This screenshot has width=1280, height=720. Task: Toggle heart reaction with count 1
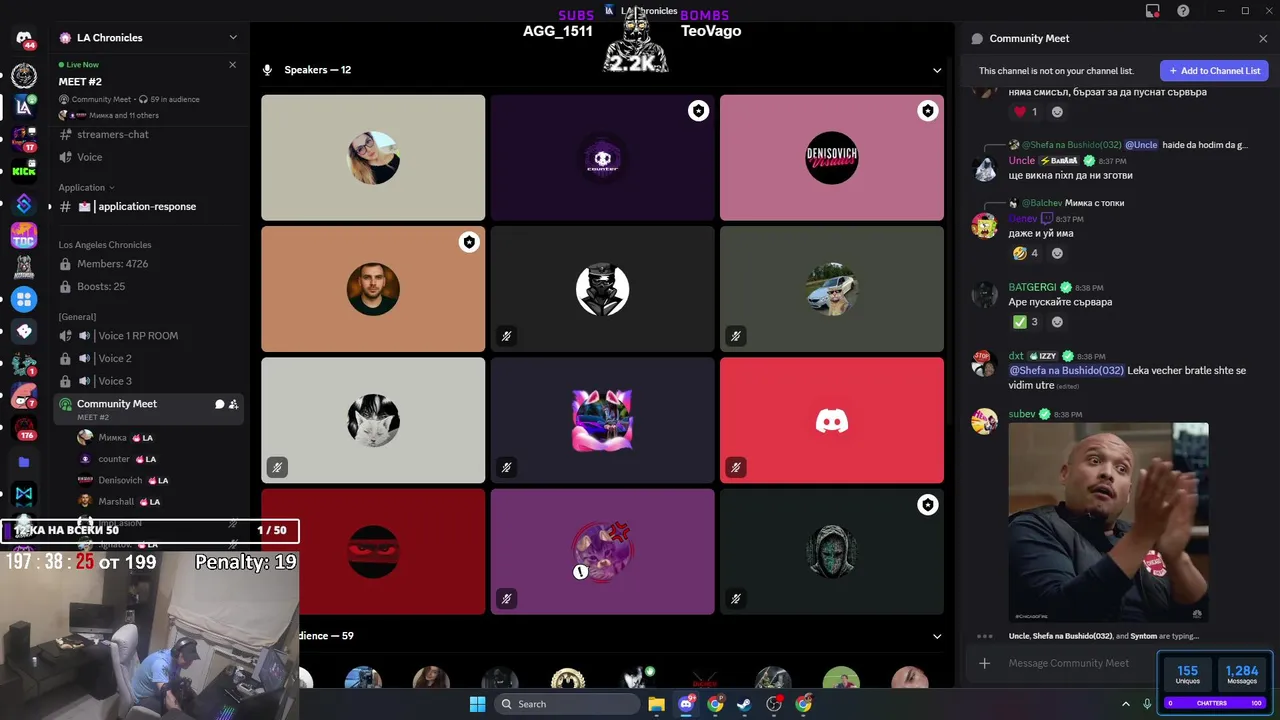pyautogui.click(x=1025, y=112)
